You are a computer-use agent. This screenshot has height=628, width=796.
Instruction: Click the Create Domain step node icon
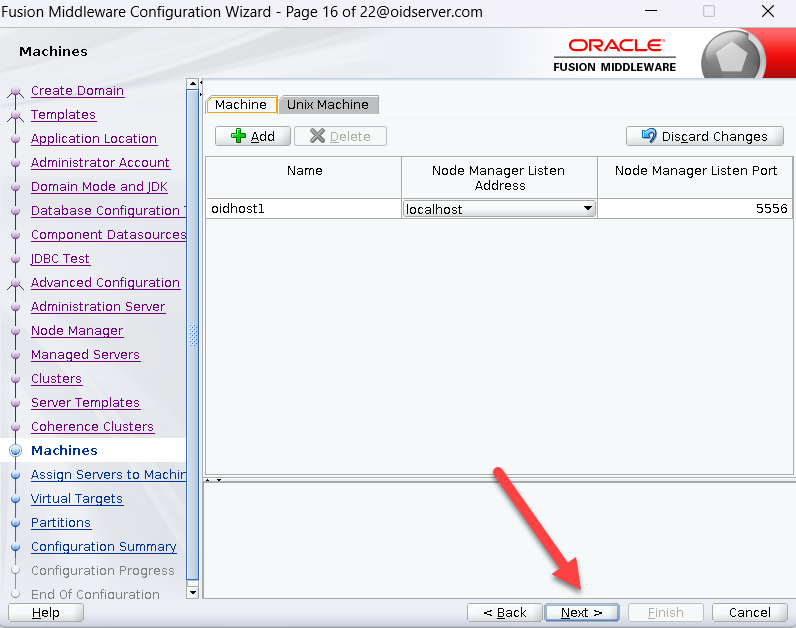[x=15, y=91]
